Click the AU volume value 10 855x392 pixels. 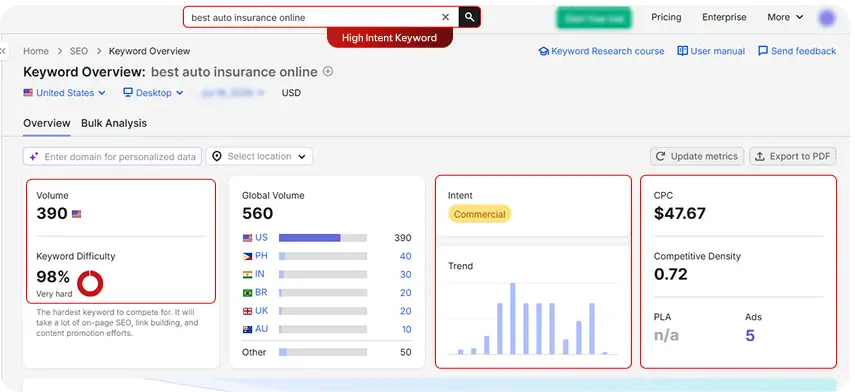pyautogui.click(x=407, y=329)
